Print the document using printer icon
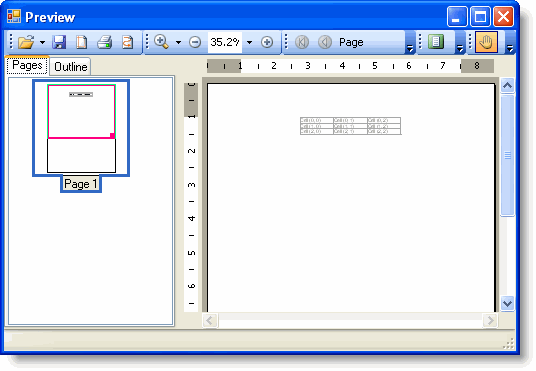This screenshot has width=536, height=371. (105, 42)
